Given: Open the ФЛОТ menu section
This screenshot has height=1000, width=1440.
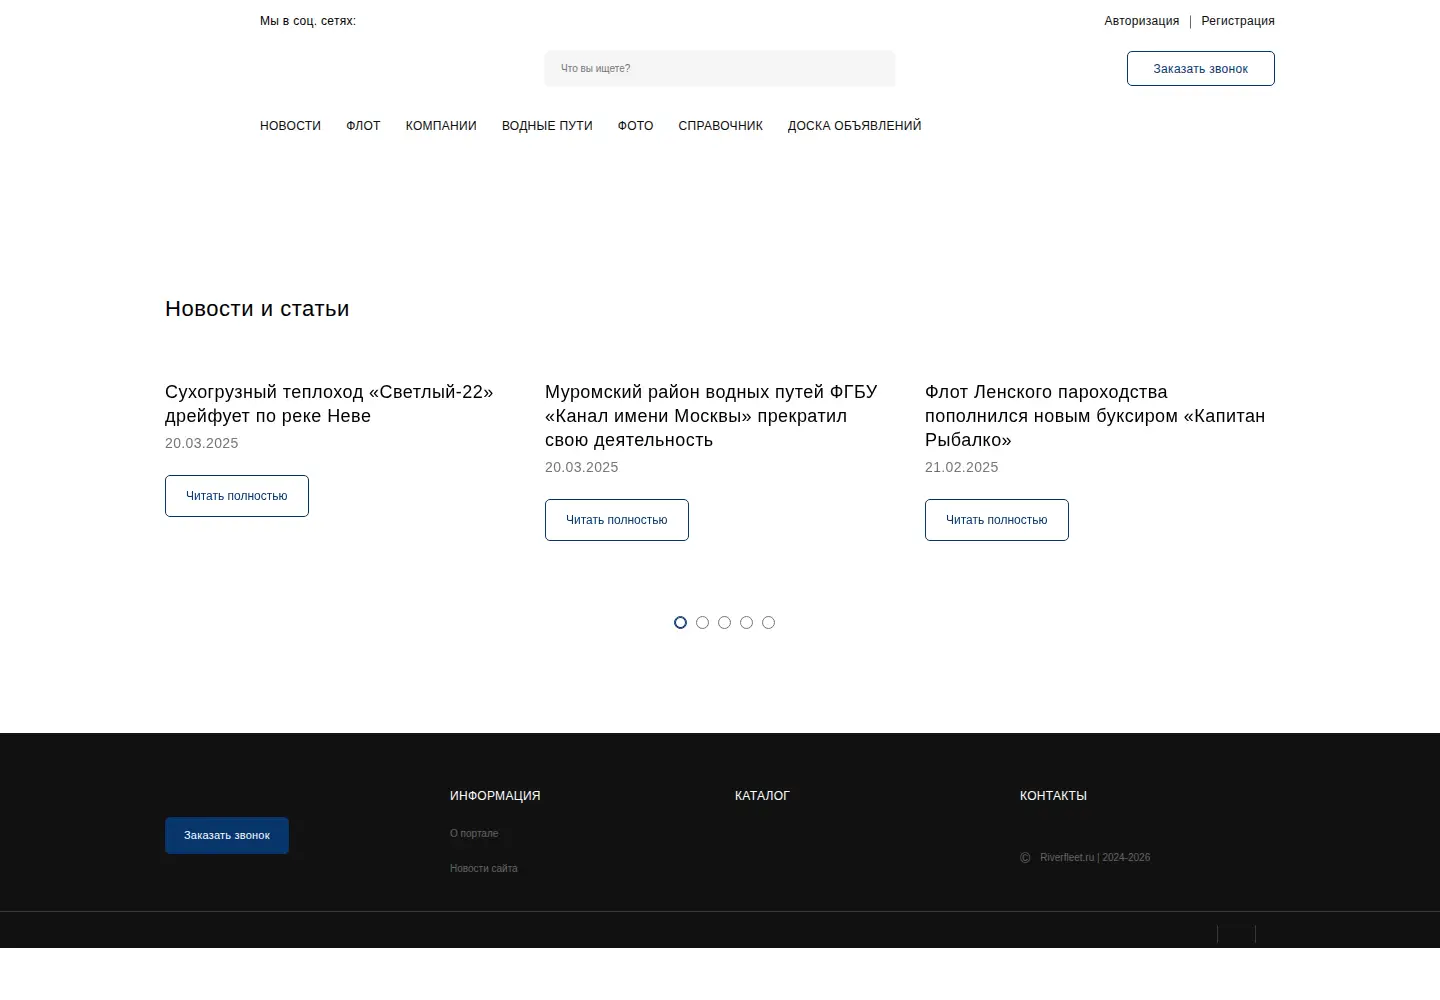Looking at the screenshot, I should pyautogui.click(x=363, y=126).
